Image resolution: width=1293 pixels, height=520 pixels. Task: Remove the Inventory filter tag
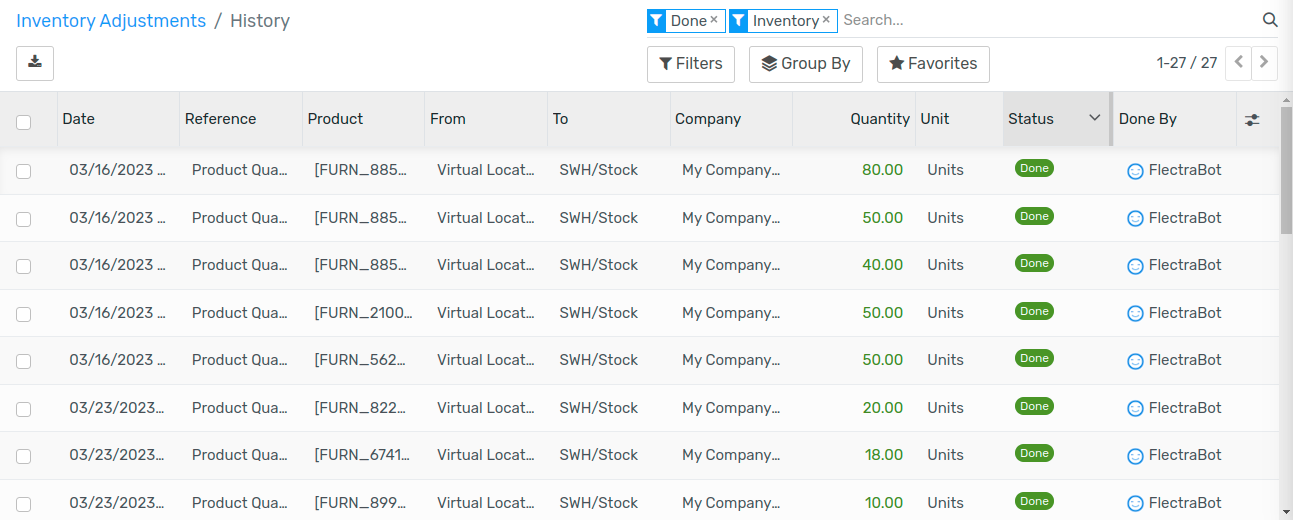pyautogui.click(x=826, y=20)
